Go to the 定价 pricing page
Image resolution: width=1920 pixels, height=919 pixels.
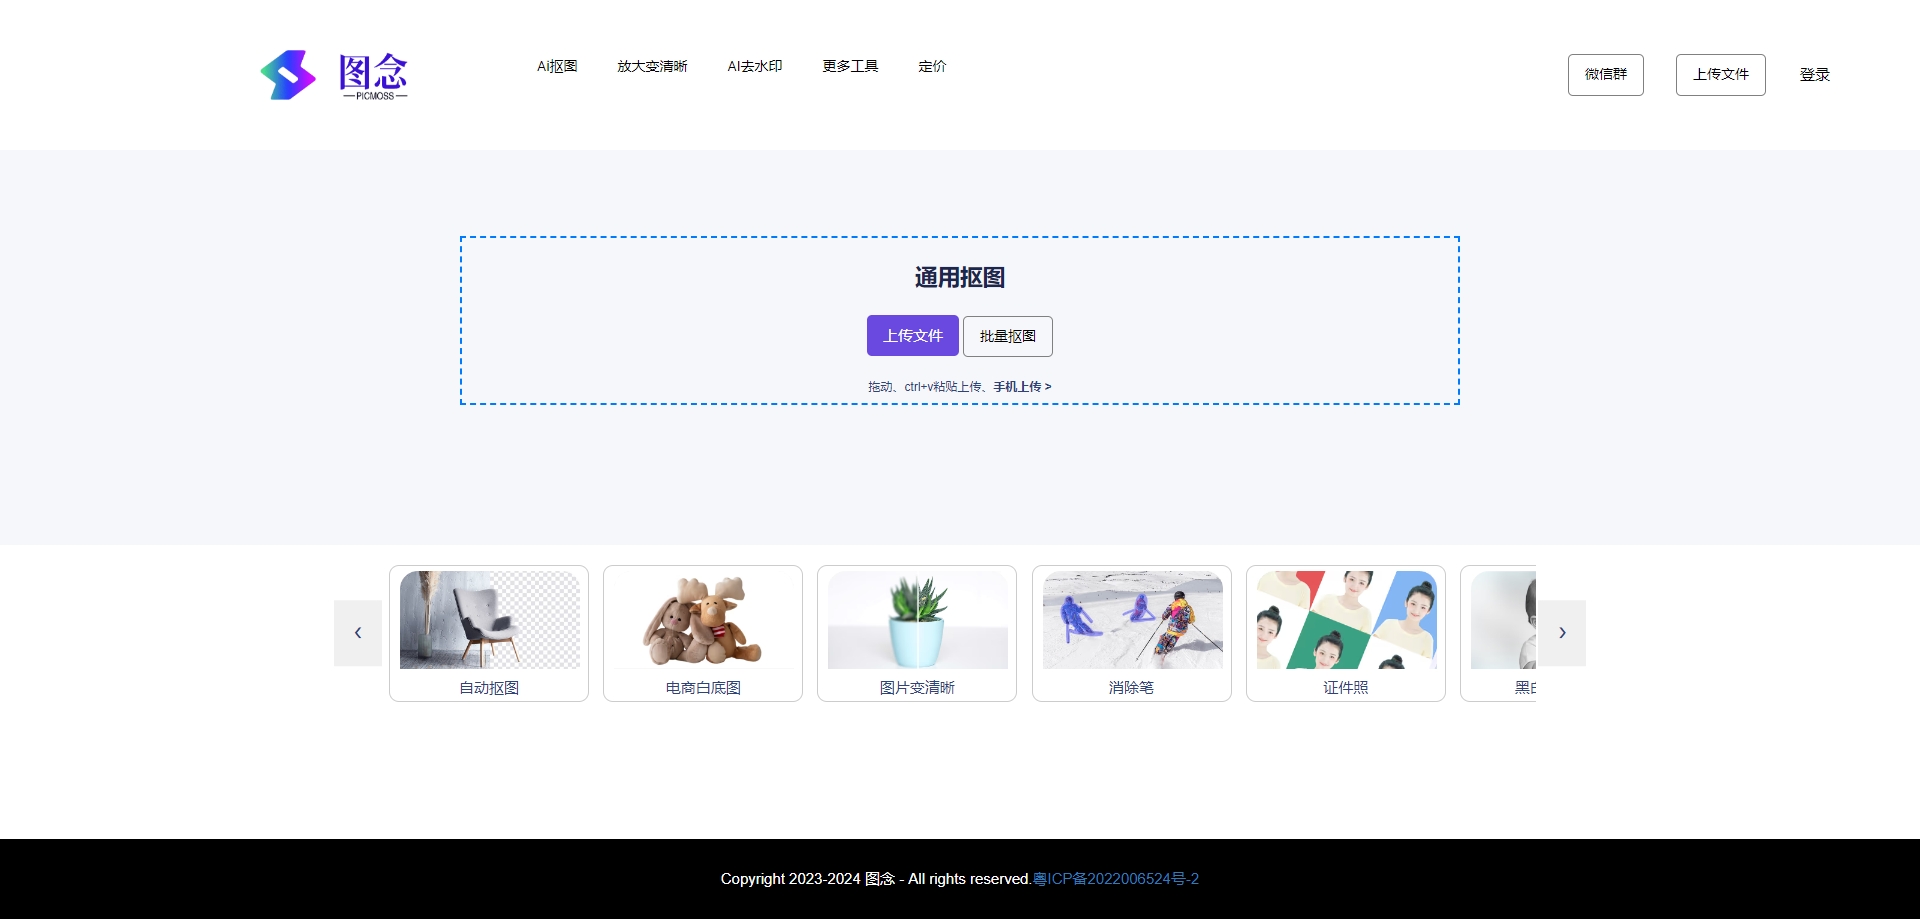click(x=932, y=66)
